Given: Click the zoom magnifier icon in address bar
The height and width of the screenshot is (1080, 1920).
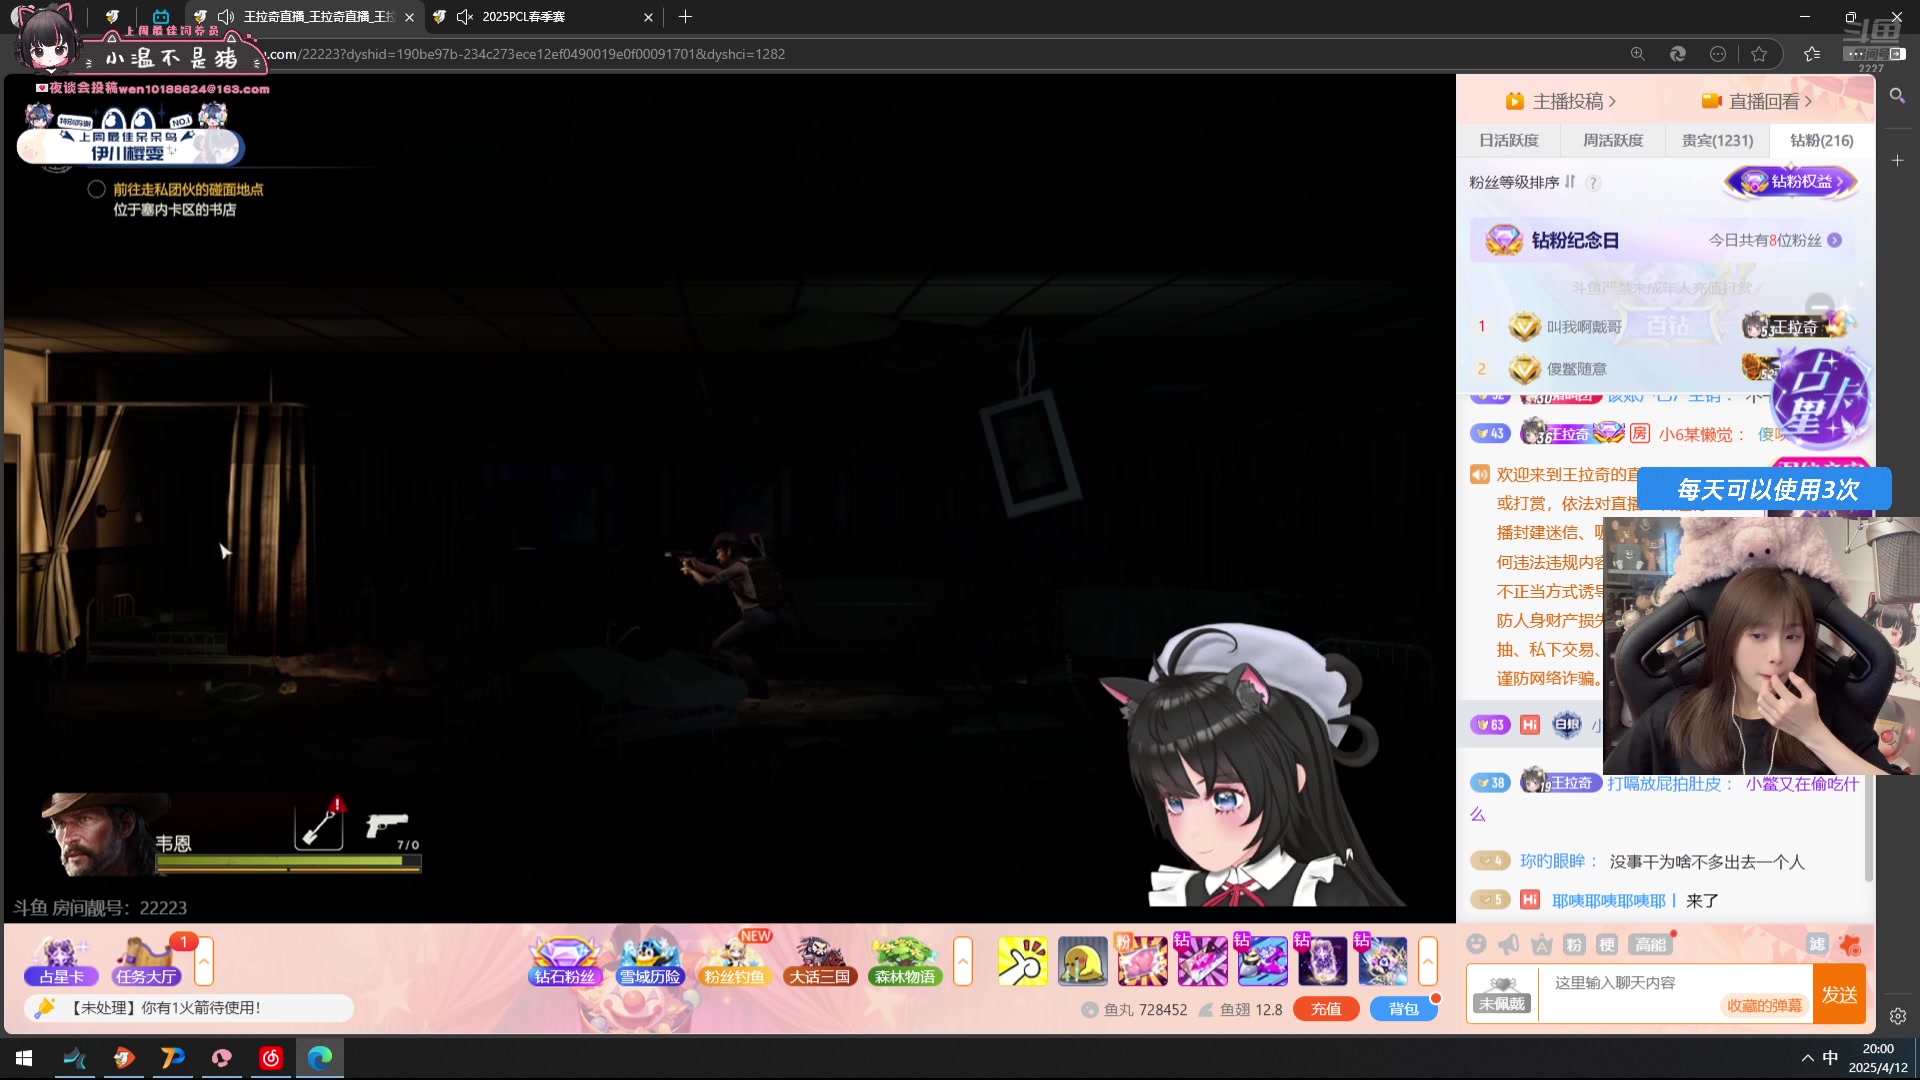Looking at the screenshot, I should pos(1637,54).
